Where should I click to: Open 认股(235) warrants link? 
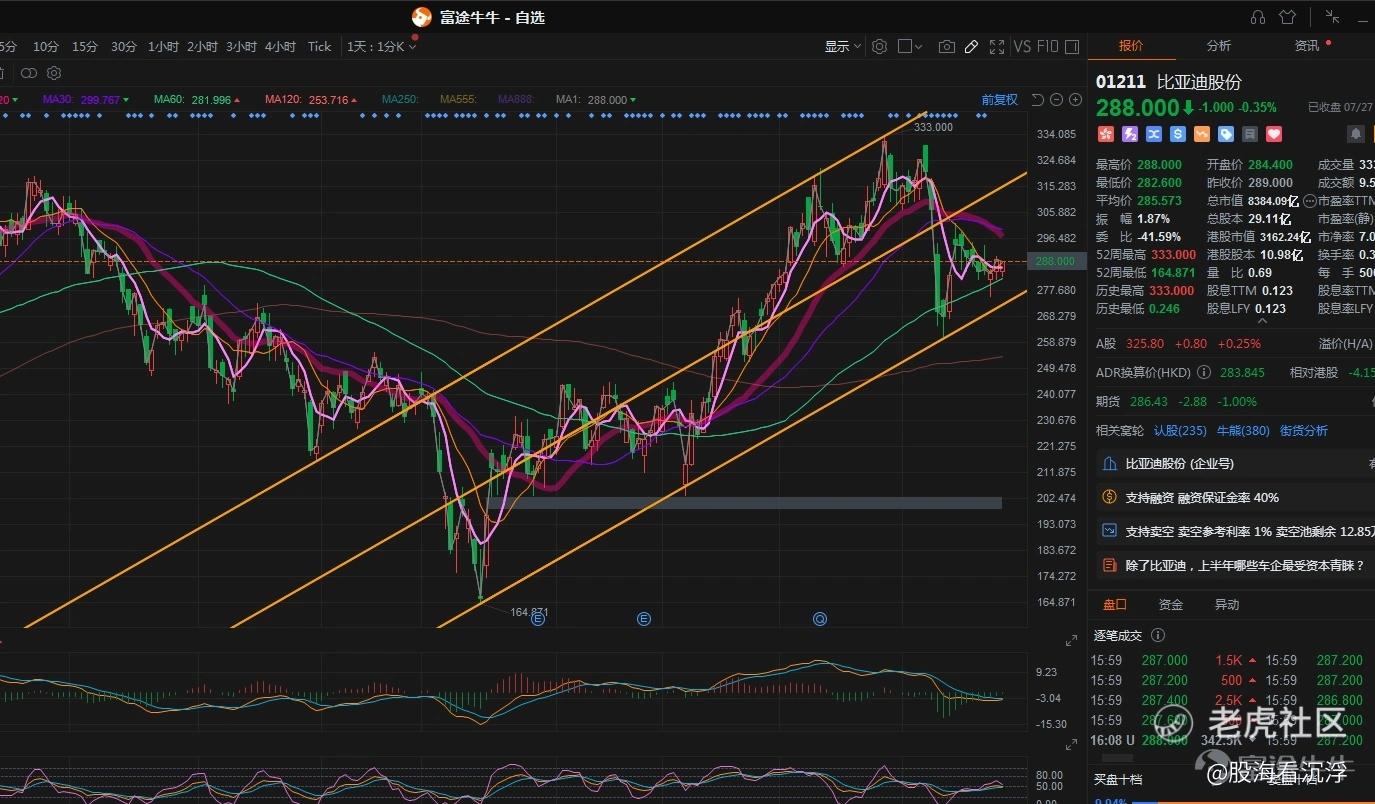[x=1180, y=431]
